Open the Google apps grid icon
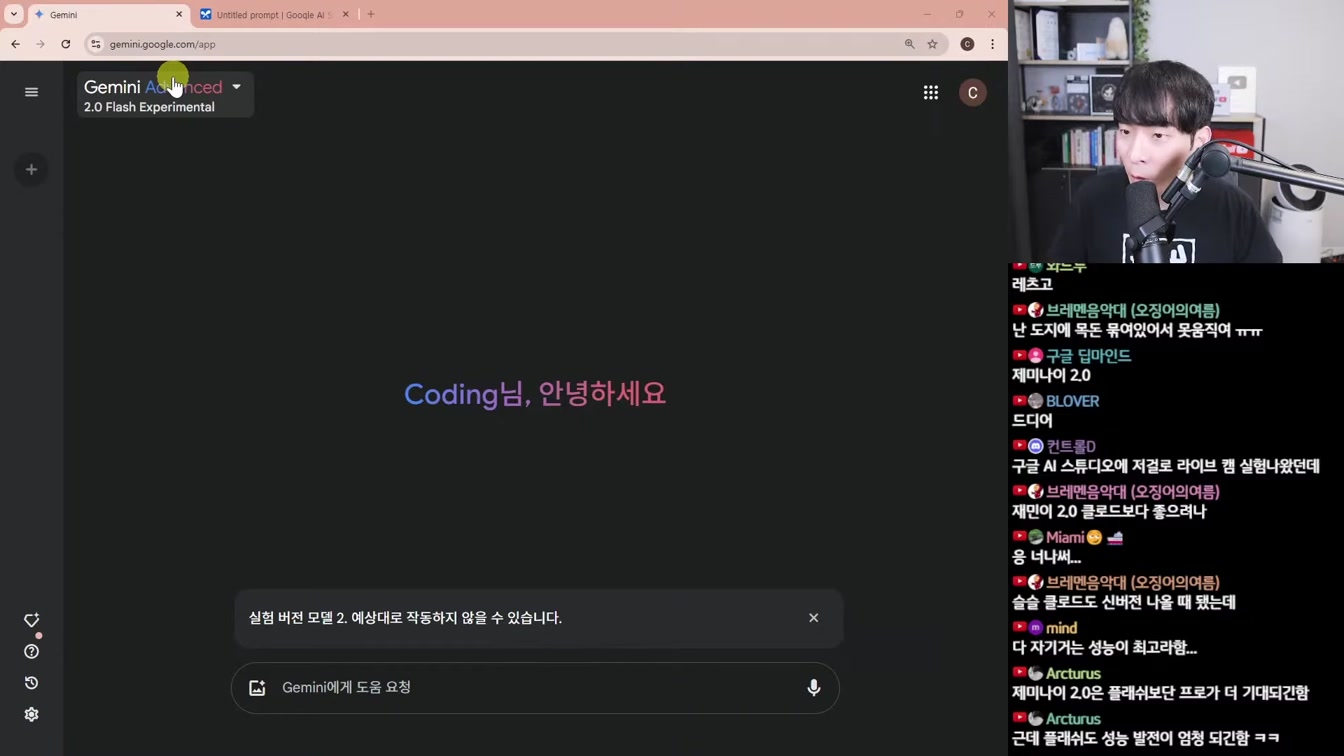1344x756 pixels. click(931, 93)
